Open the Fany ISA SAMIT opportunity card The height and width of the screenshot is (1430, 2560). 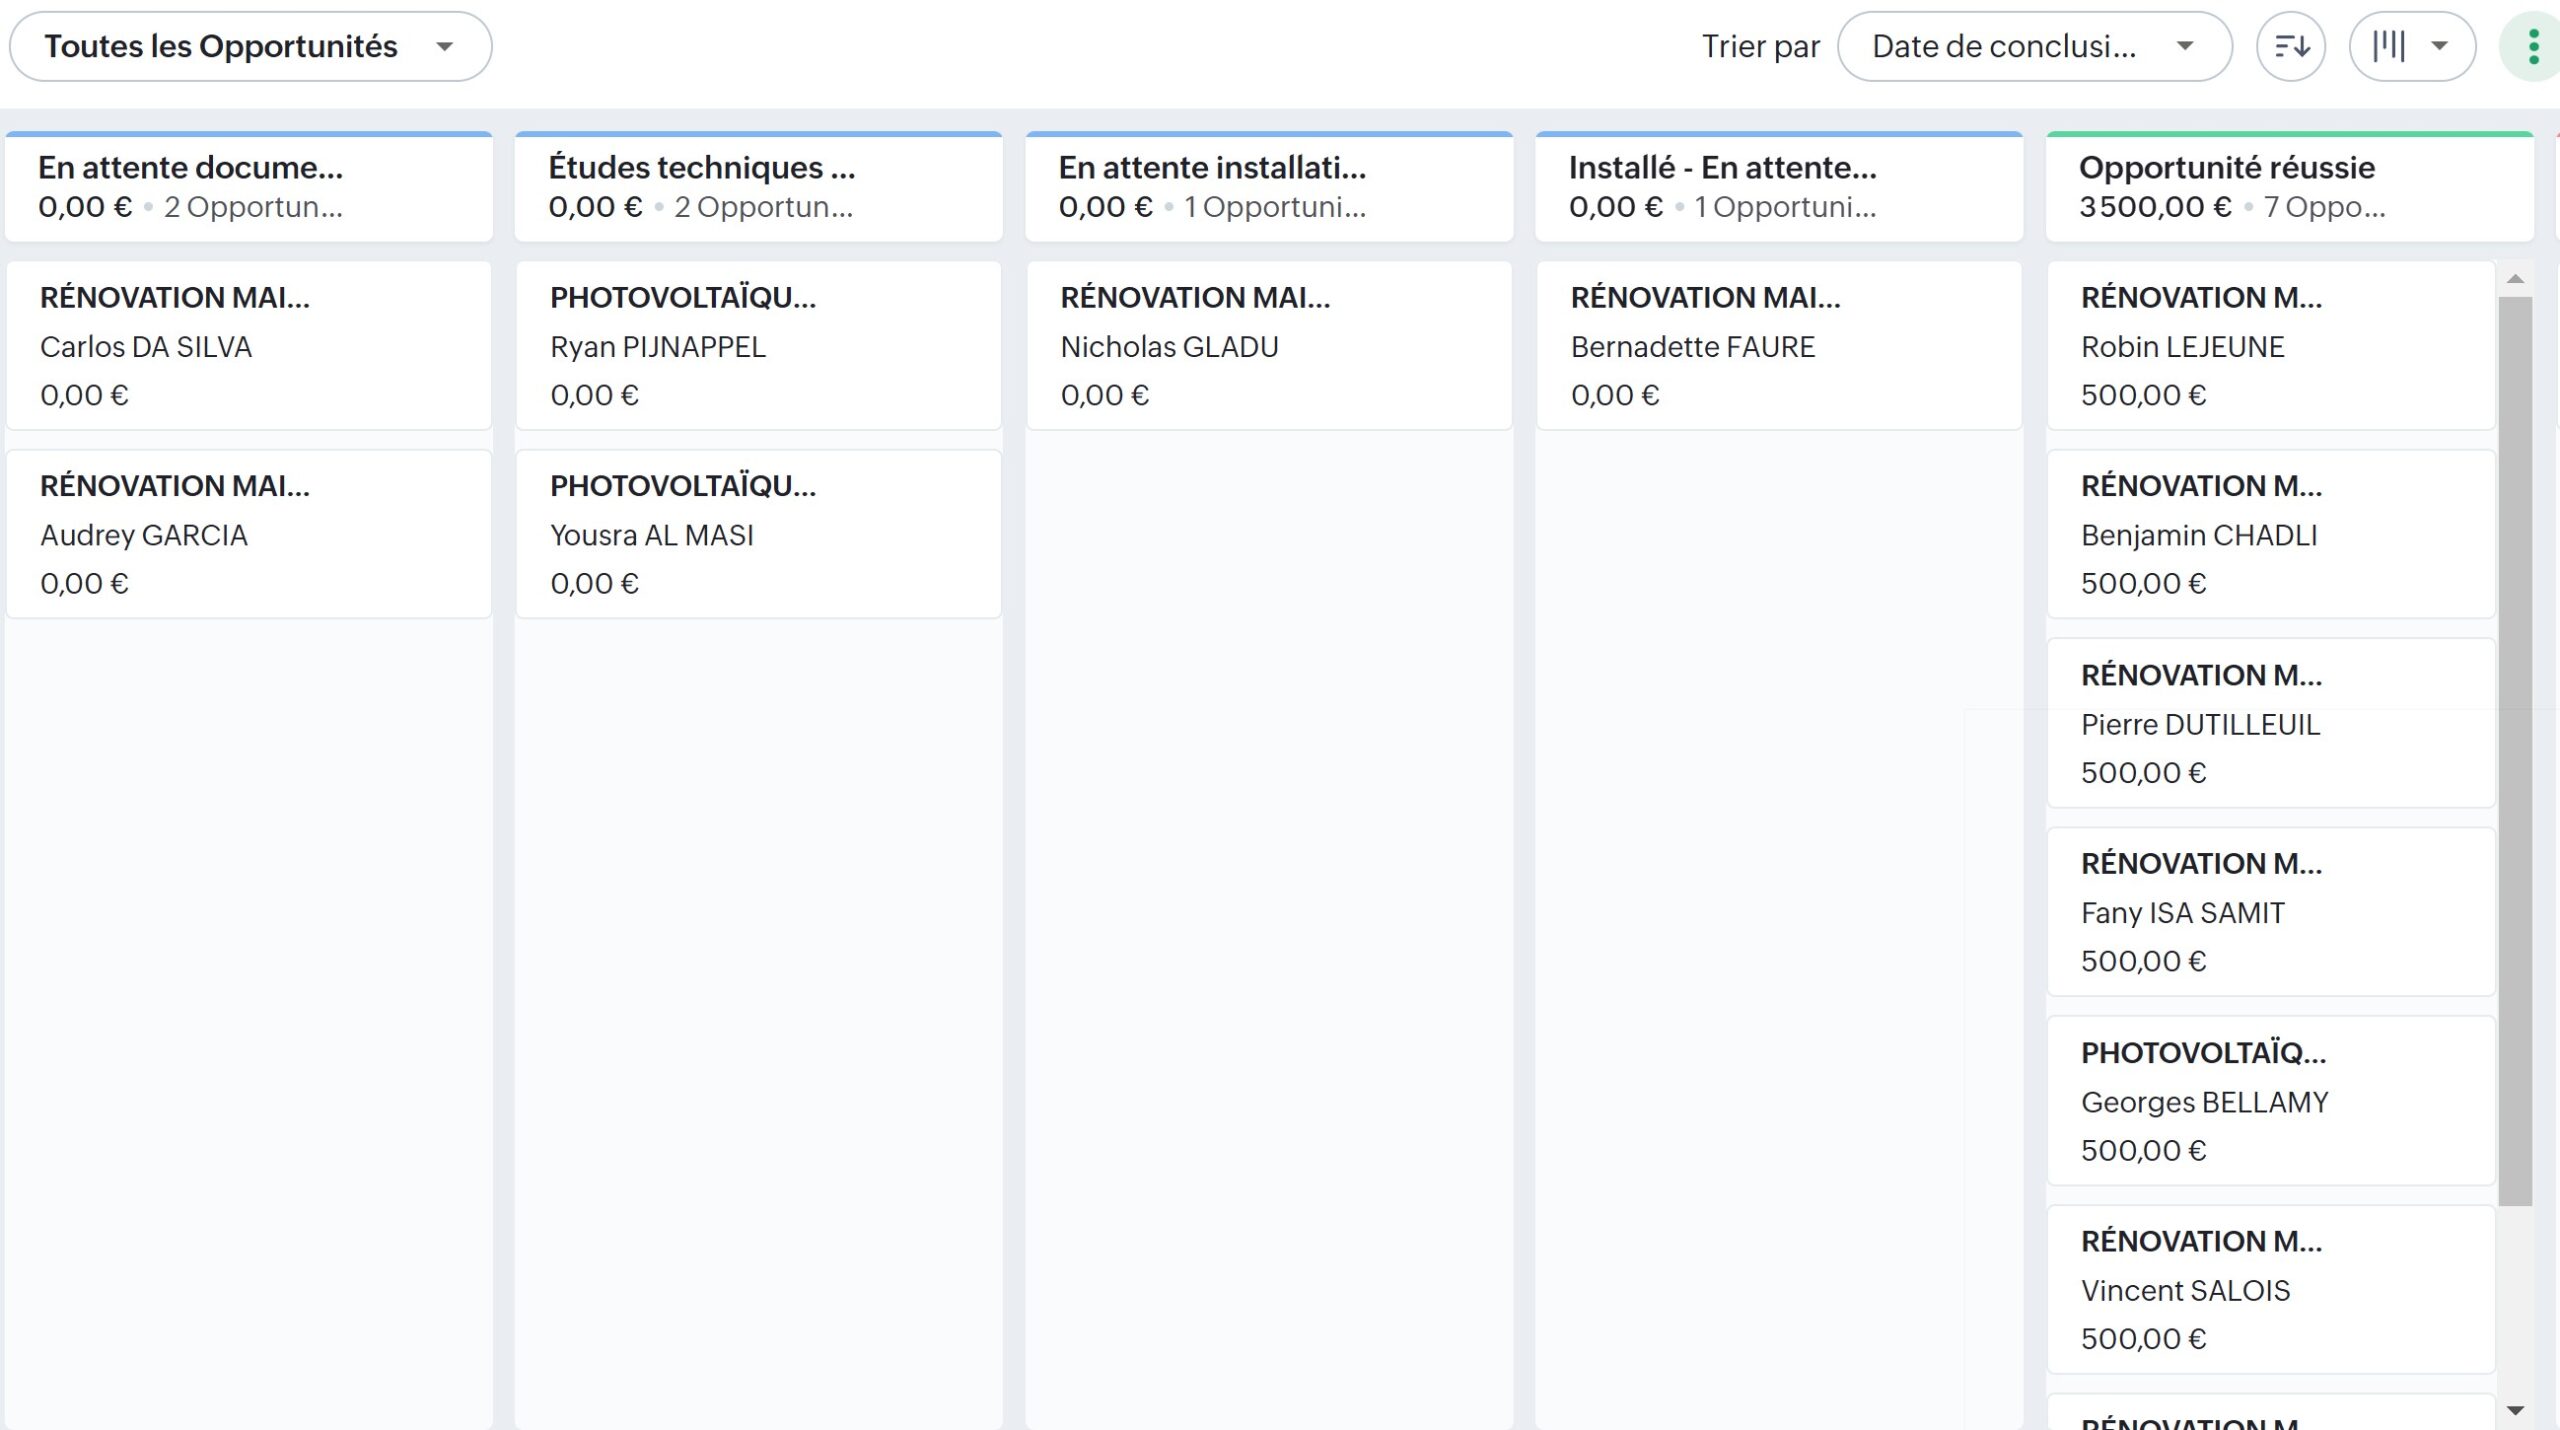2271,912
